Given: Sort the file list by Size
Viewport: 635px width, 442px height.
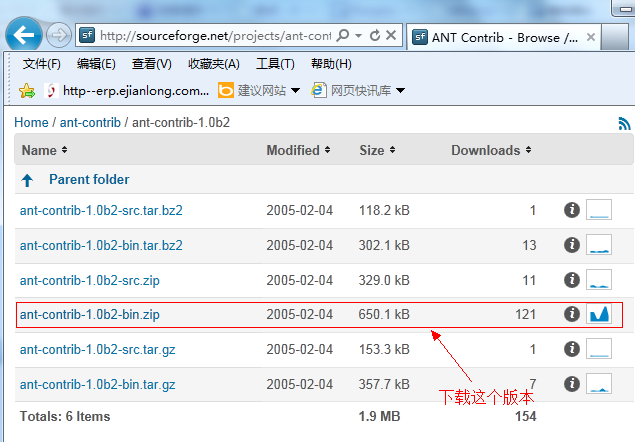Looking at the screenshot, I should pyautogui.click(x=377, y=150).
